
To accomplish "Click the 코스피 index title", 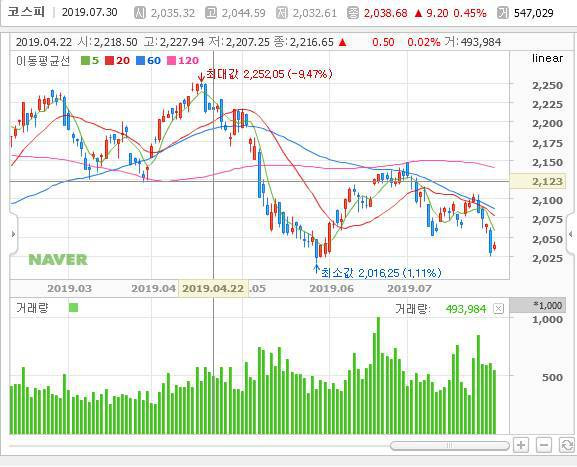I will (x=26, y=12).
